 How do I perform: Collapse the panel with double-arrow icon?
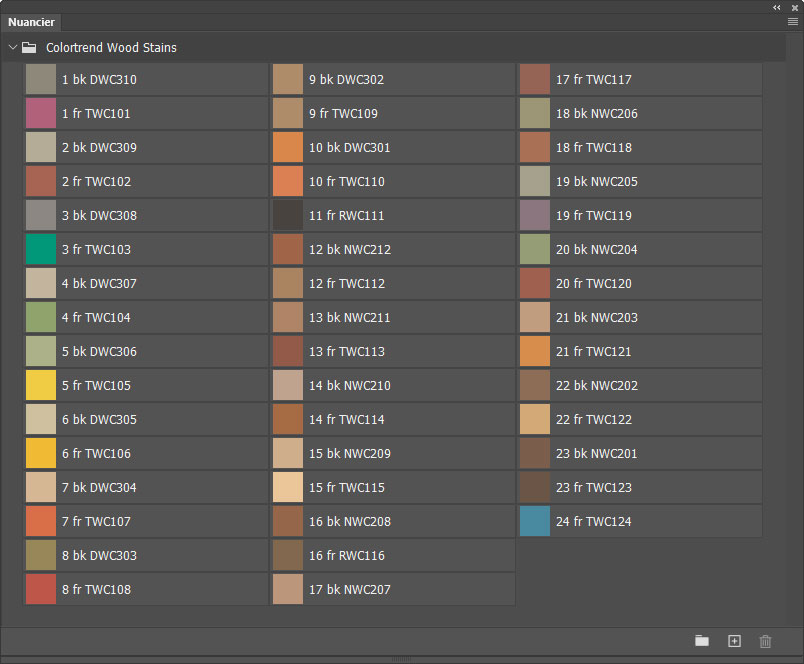(x=777, y=7)
